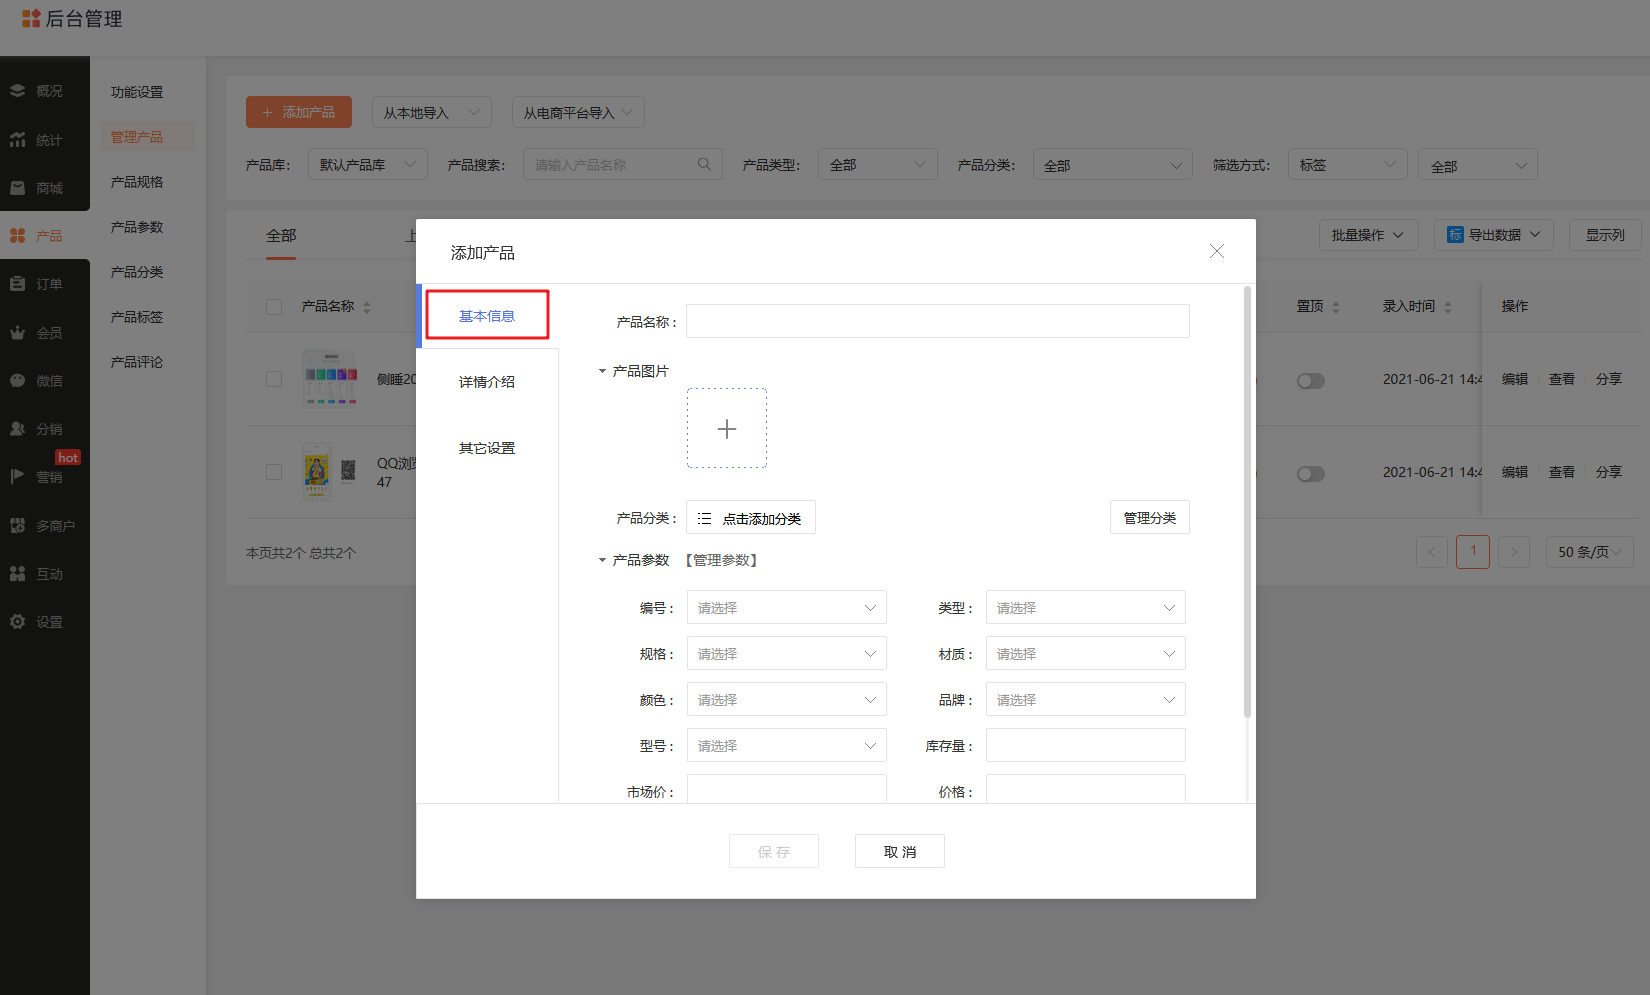Go to next page arrow

[1514, 552]
